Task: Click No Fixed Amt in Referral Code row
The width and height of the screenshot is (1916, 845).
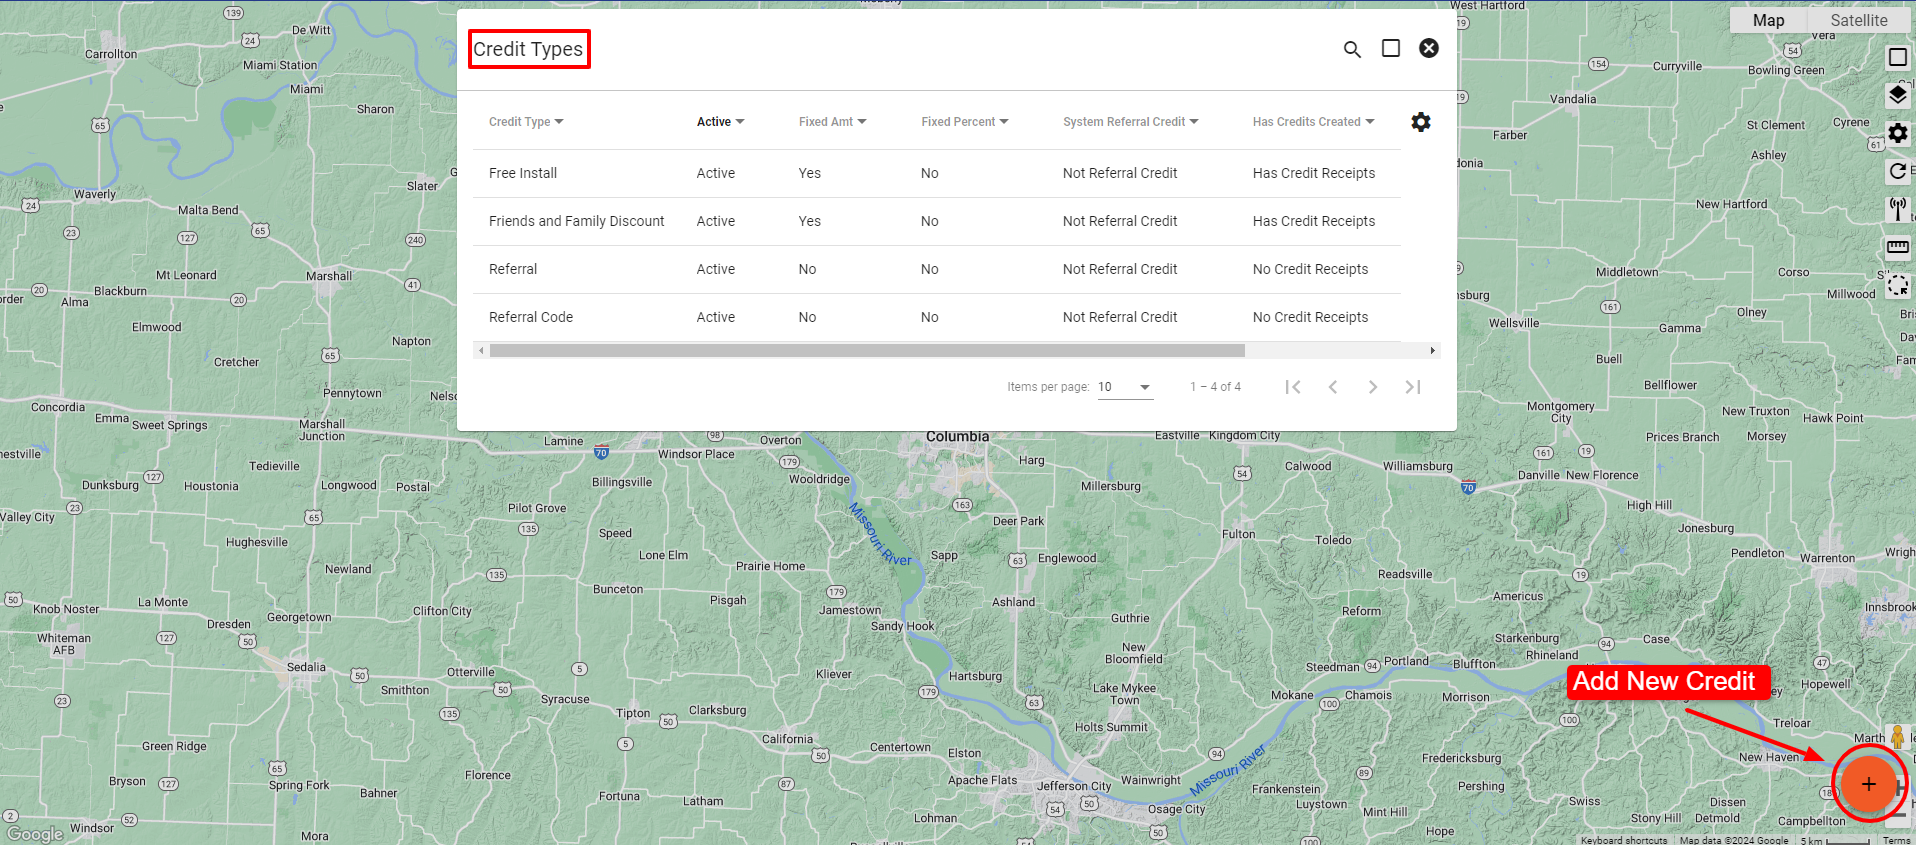Action: pos(807,317)
